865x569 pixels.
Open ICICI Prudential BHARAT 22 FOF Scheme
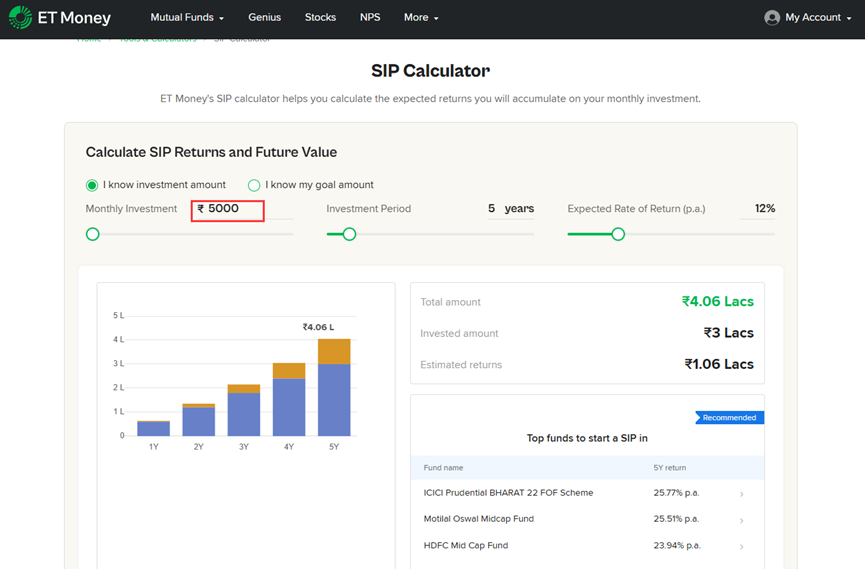[x=508, y=493]
